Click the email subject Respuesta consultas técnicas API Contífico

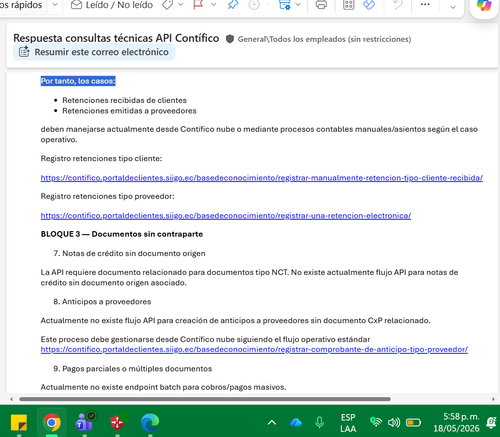click(x=116, y=38)
